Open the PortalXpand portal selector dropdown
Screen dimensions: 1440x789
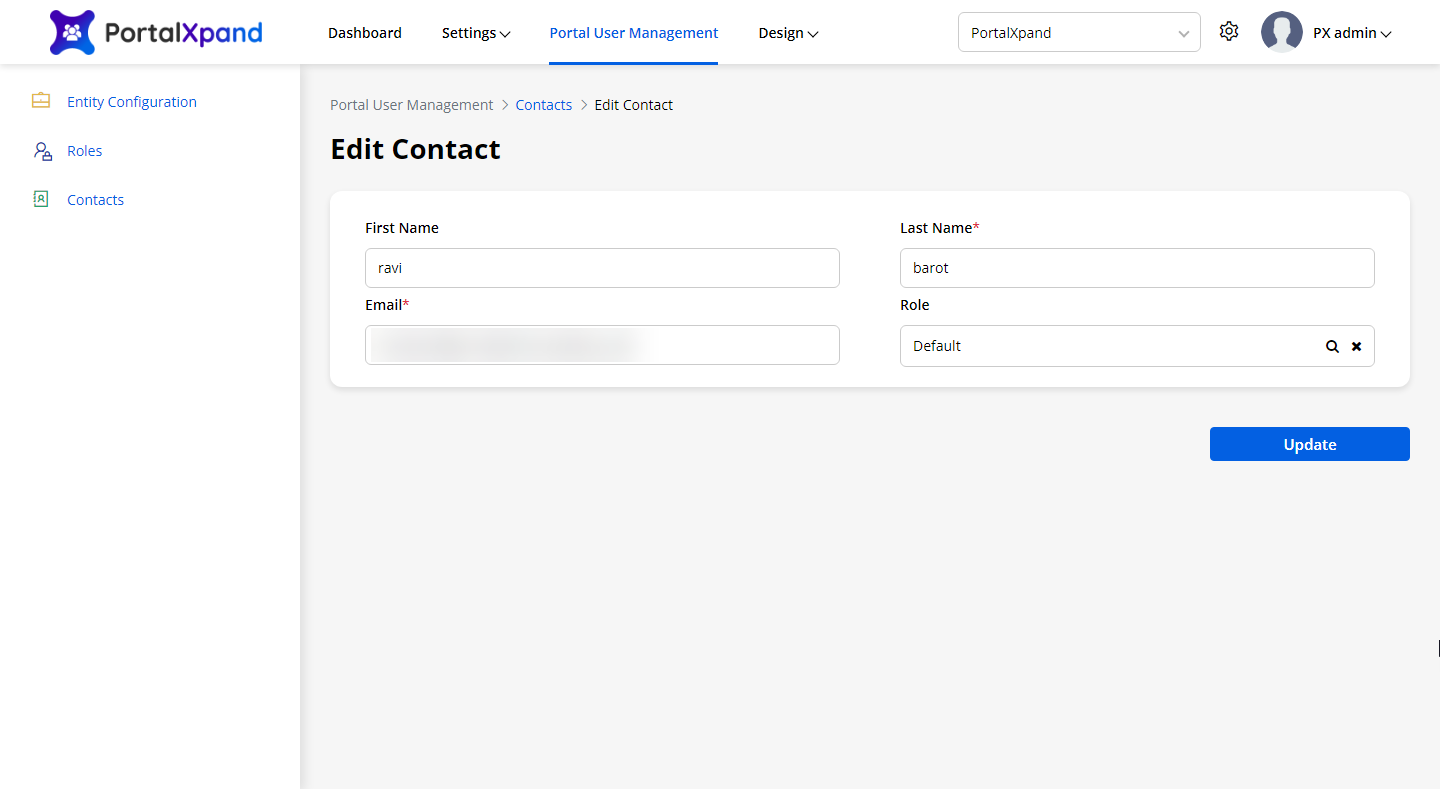coord(1078,33)
